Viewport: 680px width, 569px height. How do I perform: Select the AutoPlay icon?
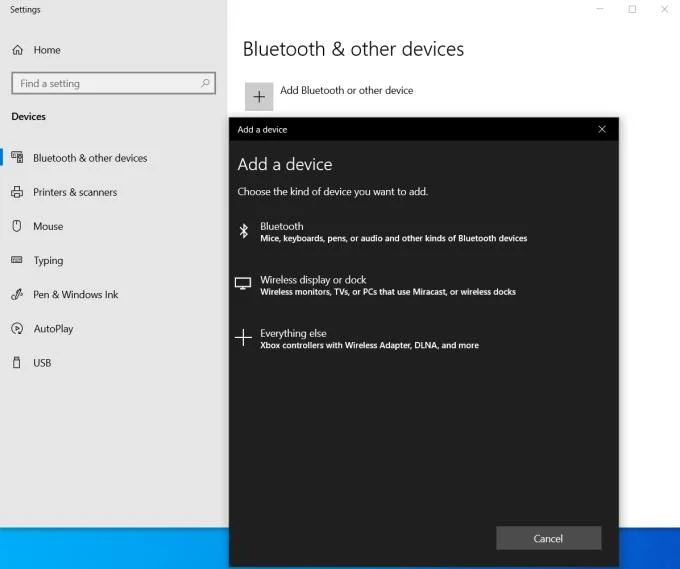click(17, 329)
